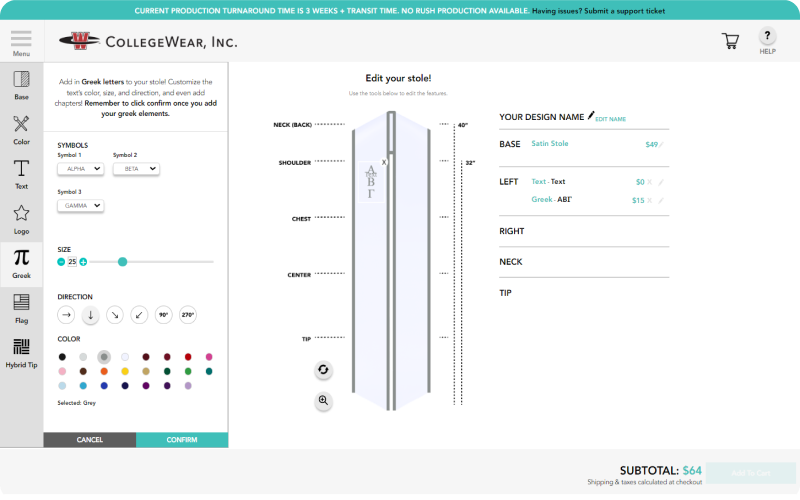Open Symbol 1 ALPHA dropdown
800x500 pixels.
81,168
